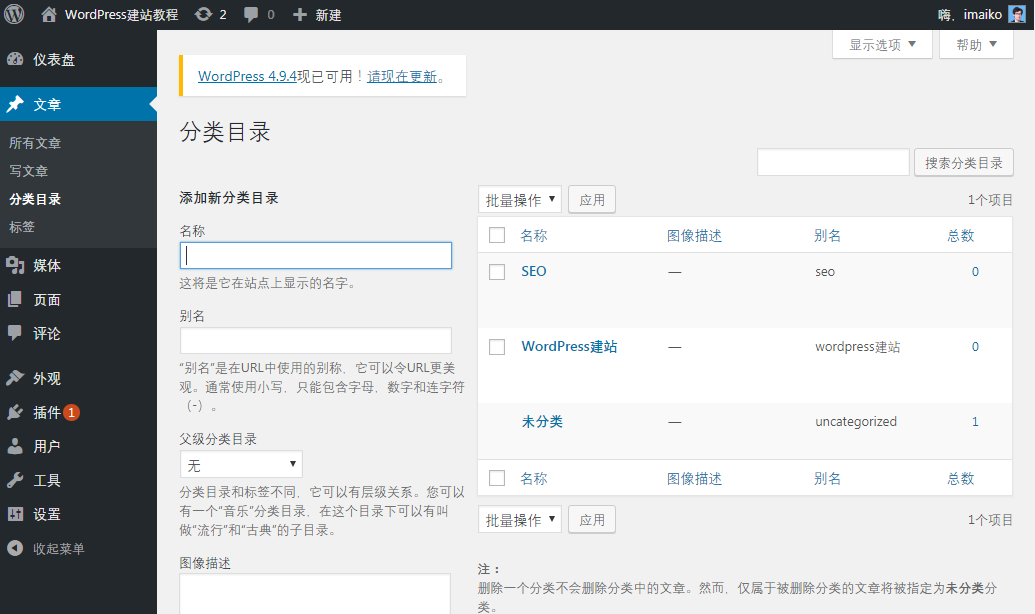Click the comments bubble icon in the top bar

click(251, 14)
